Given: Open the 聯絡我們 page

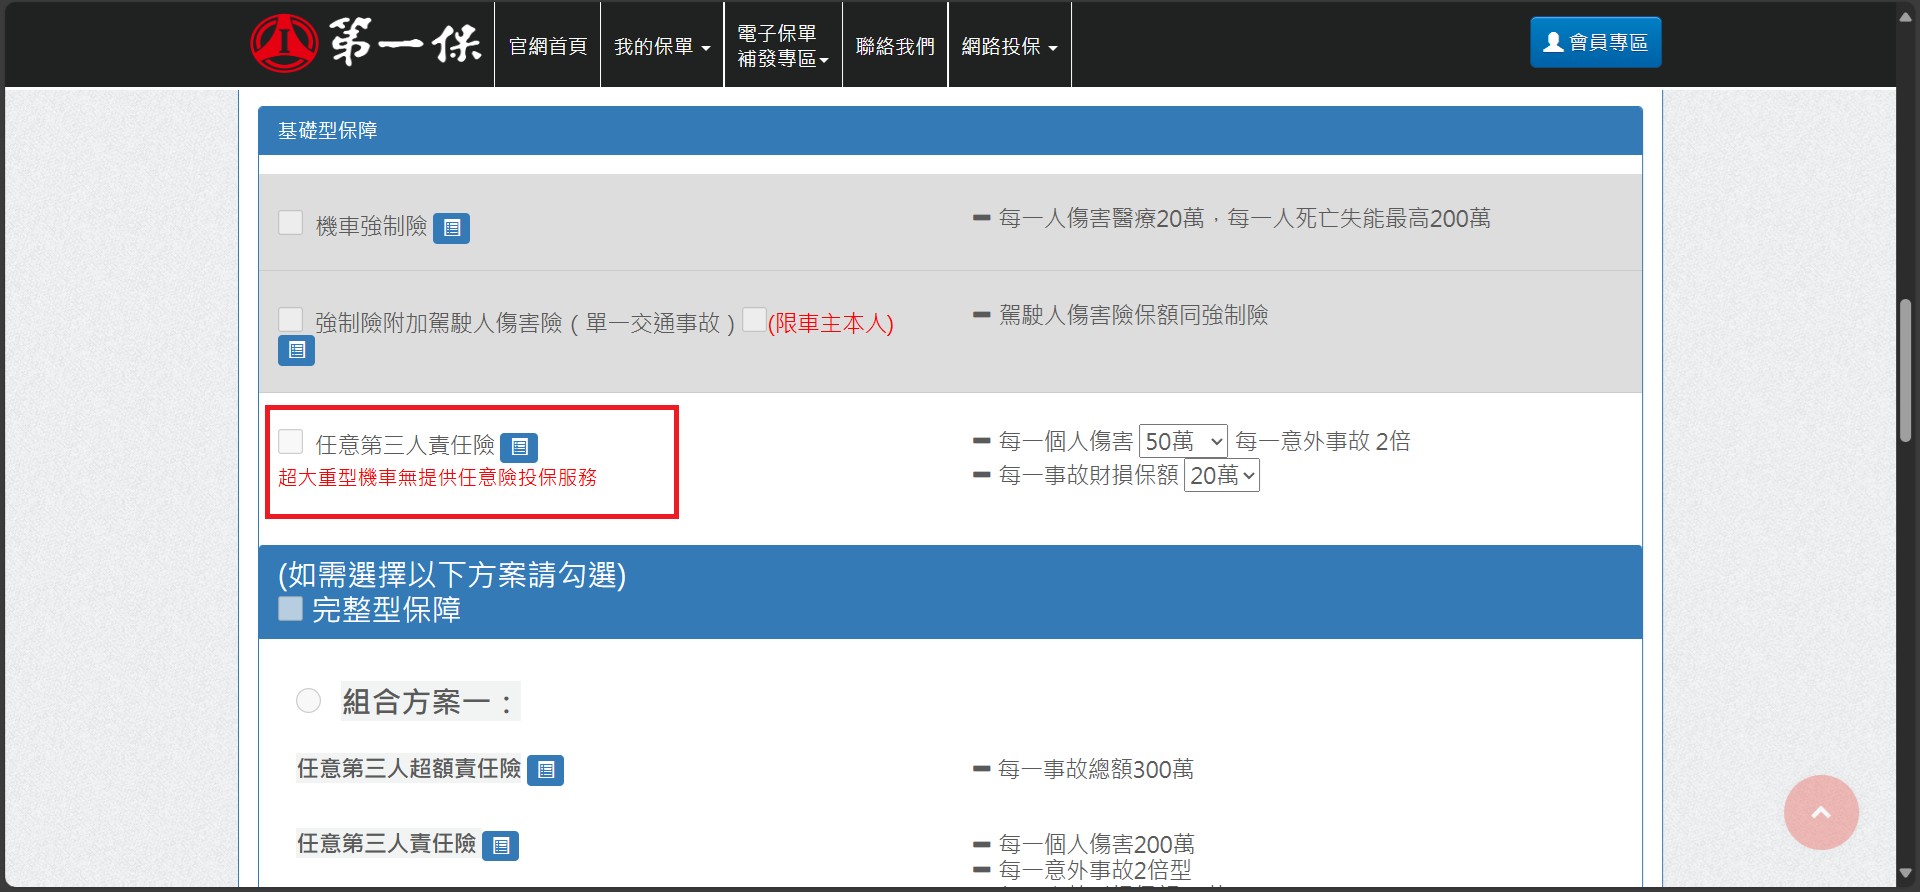Looking at the screenshot, I should 895,46.
